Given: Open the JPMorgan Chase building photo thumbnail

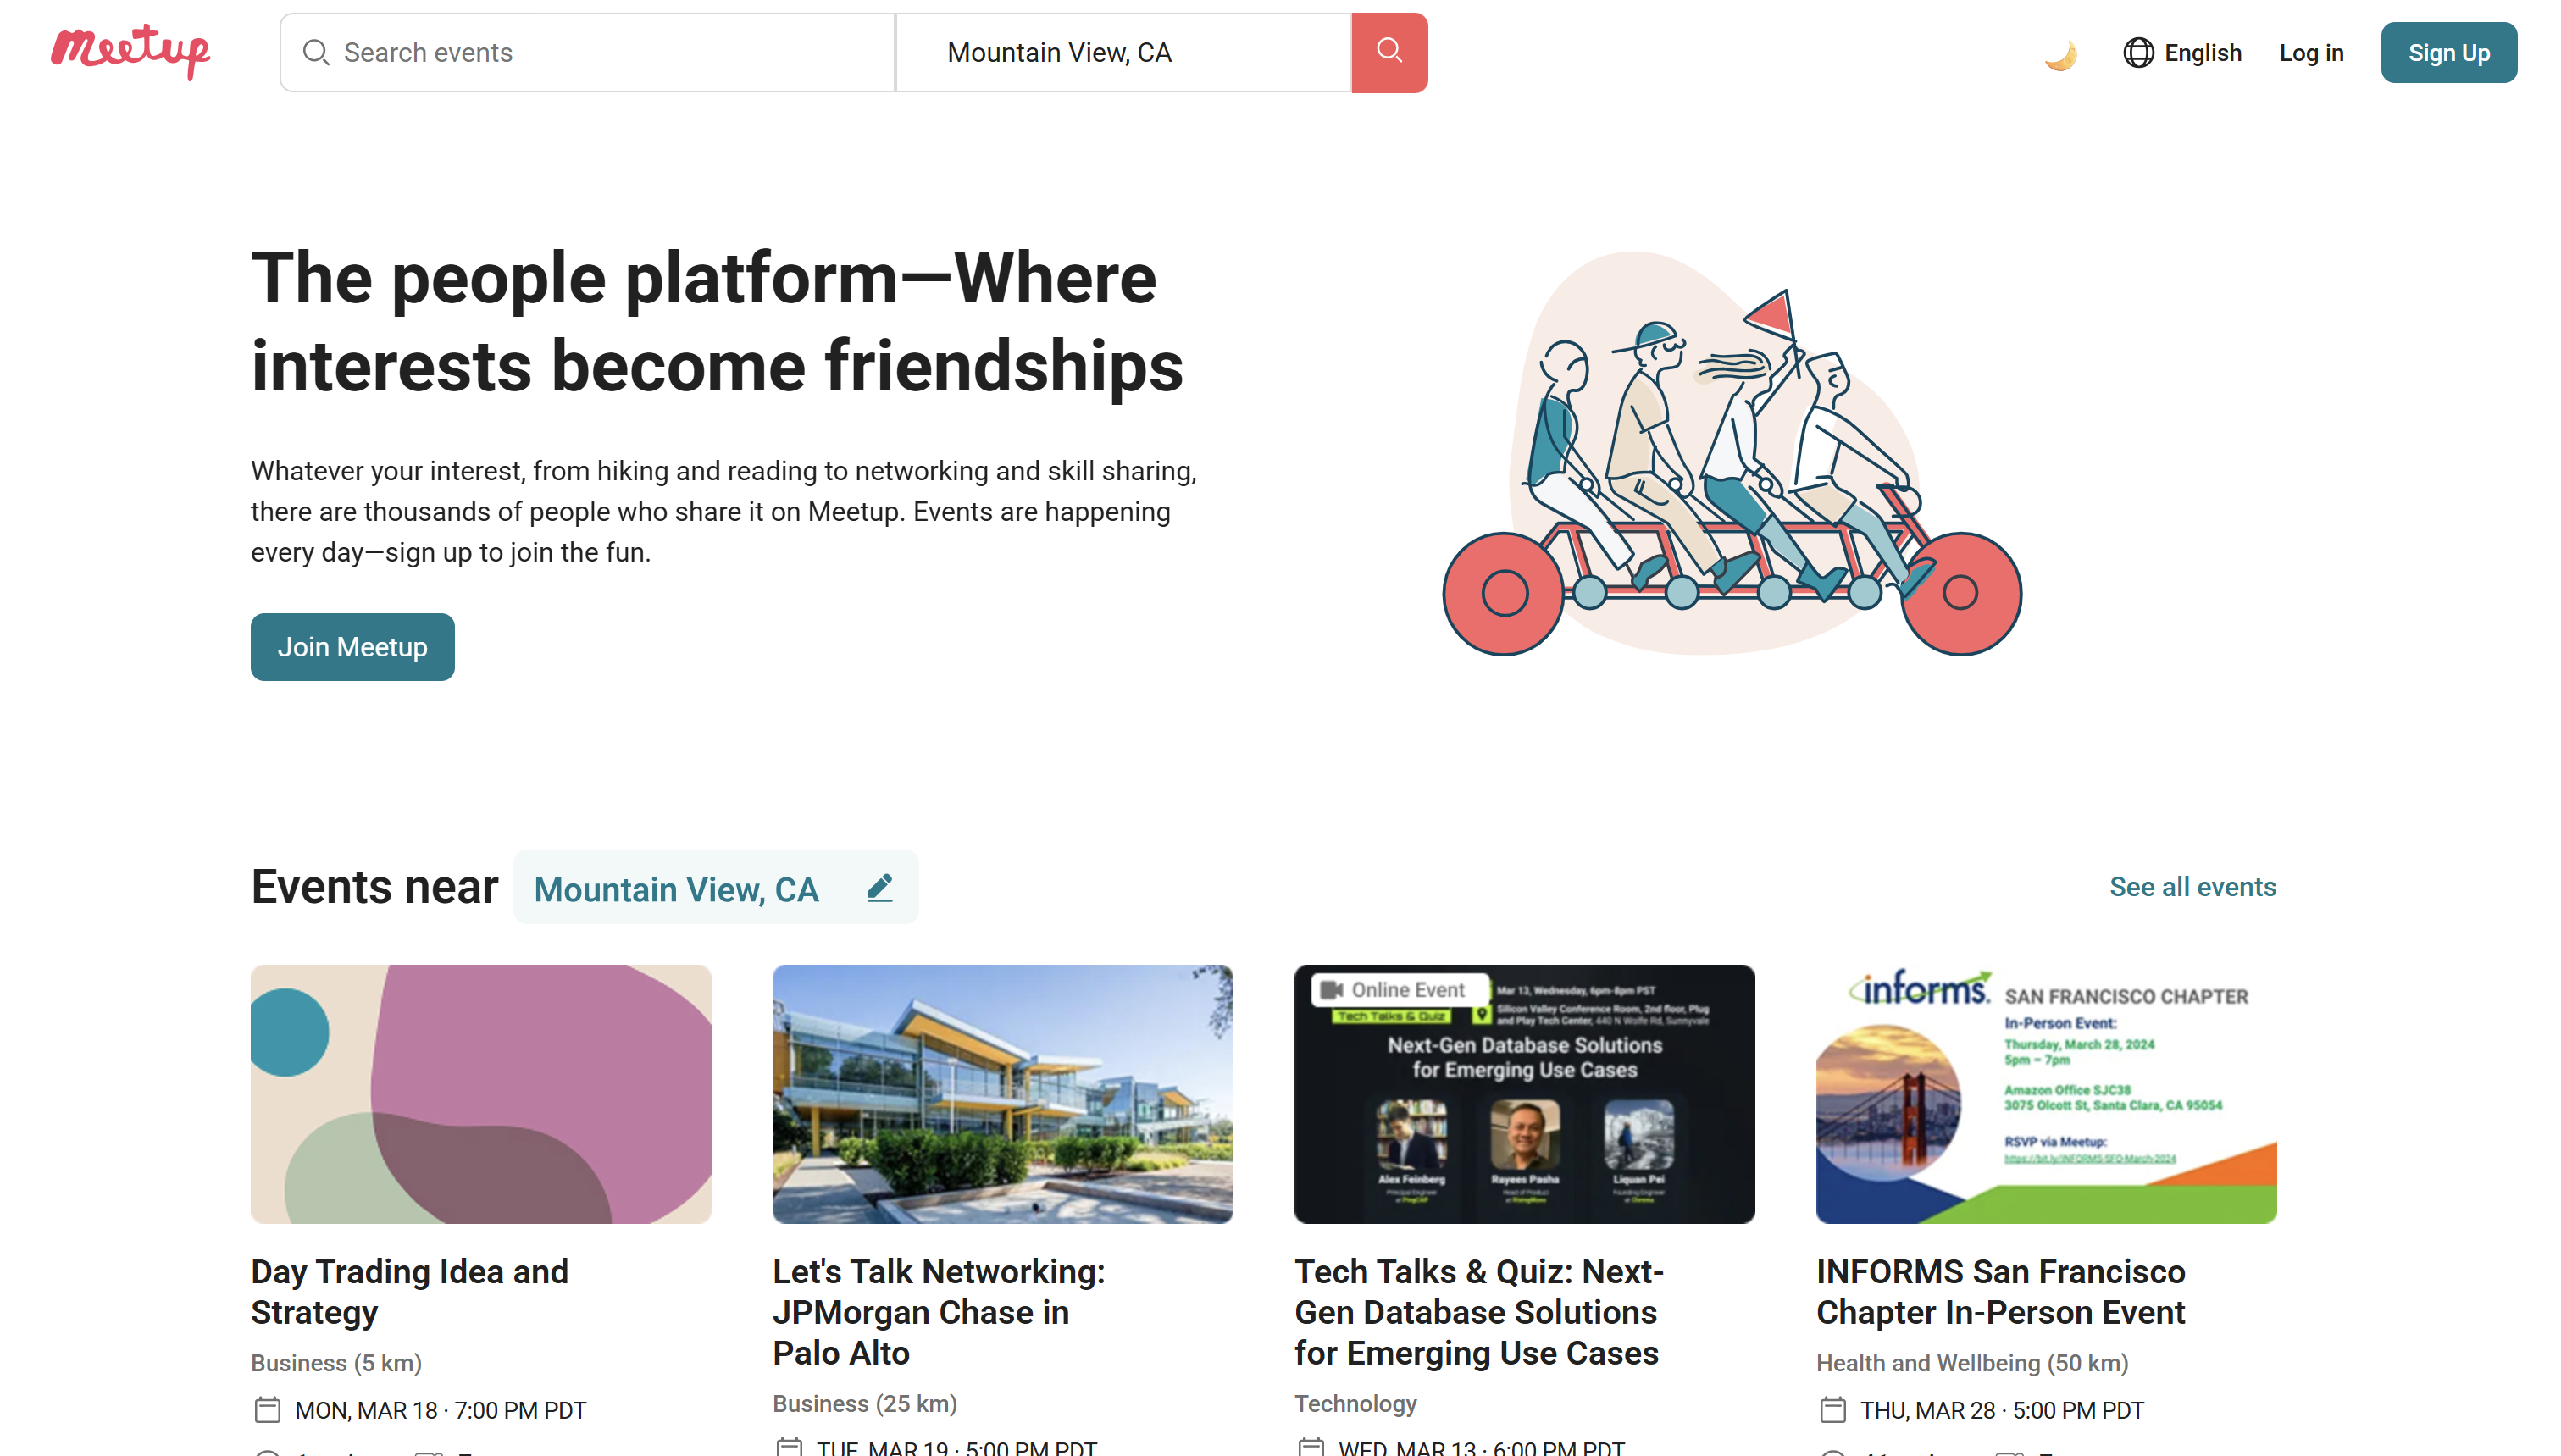Looking at the screenshot, I should (1003, 1094).
